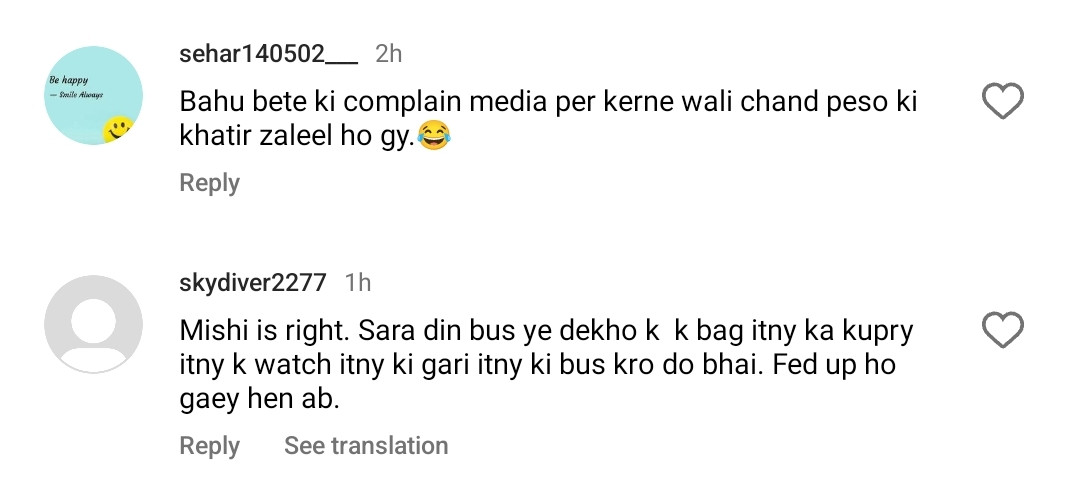
Task: Select the 'Bahu bete ki complain' comment line
Action: pos(547,102)
